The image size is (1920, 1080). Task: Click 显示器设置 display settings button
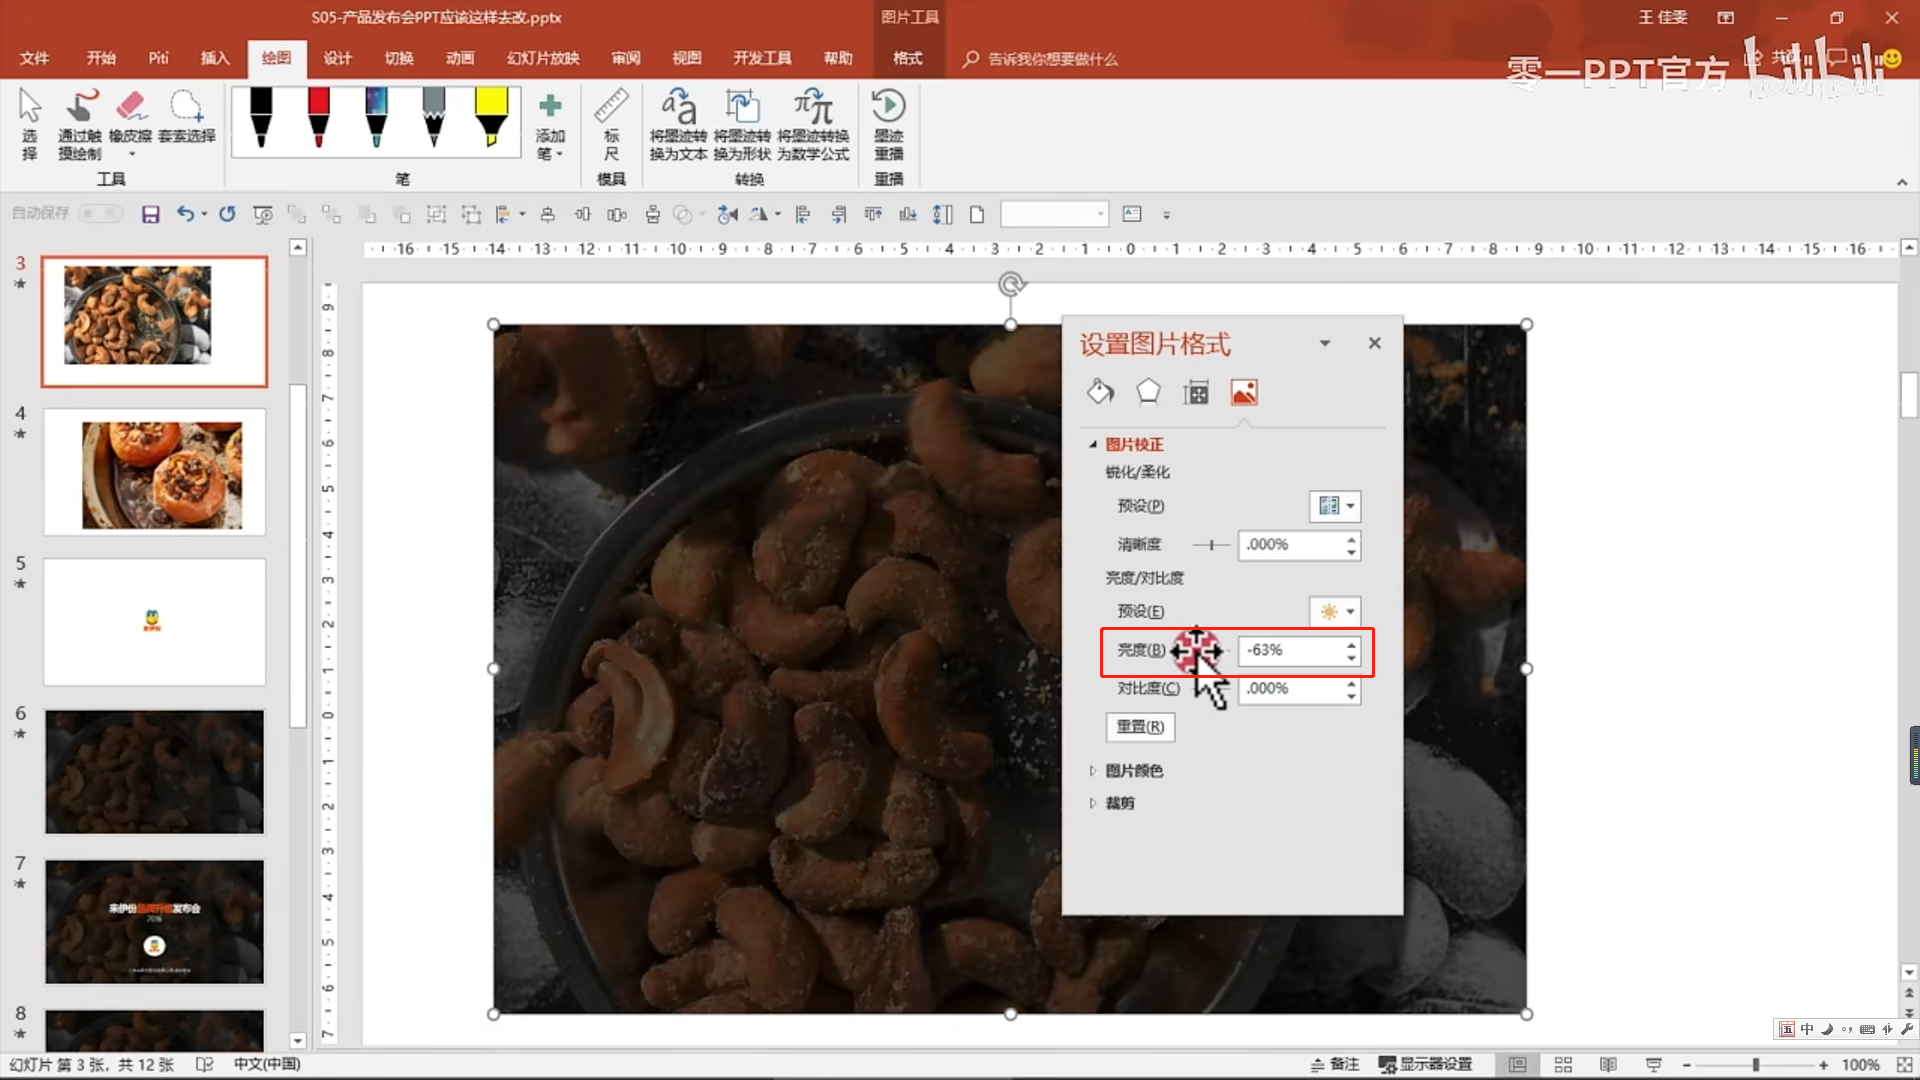click(1425, 1065)
